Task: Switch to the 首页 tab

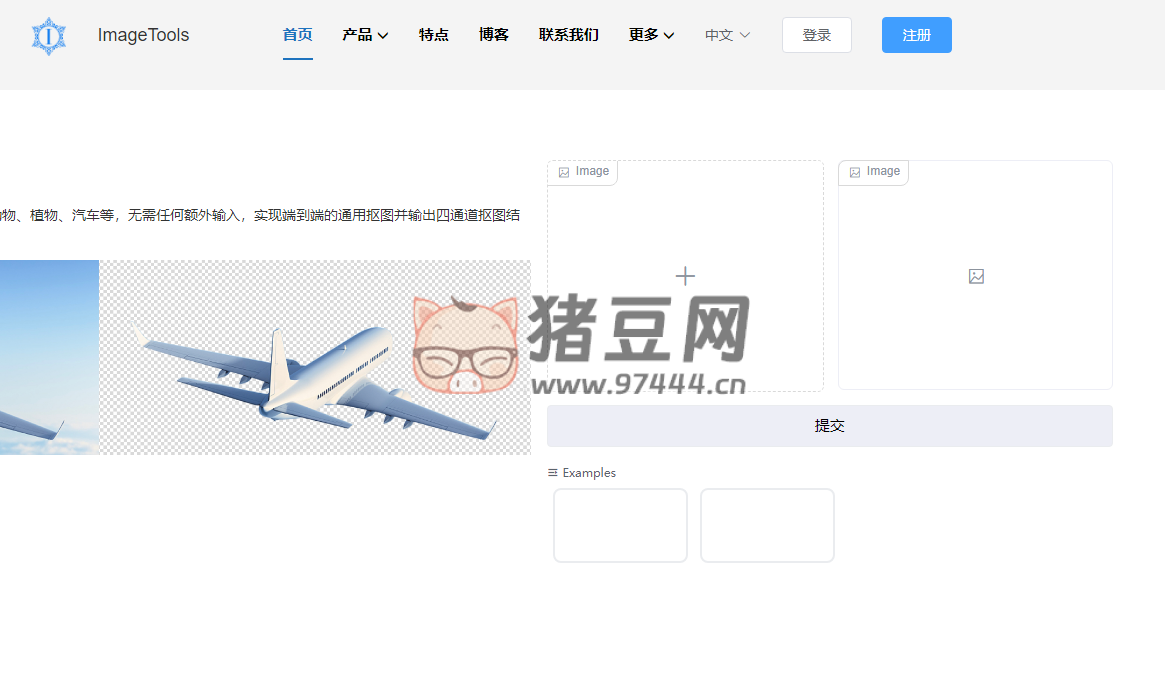Action: (x=297, y=35)
